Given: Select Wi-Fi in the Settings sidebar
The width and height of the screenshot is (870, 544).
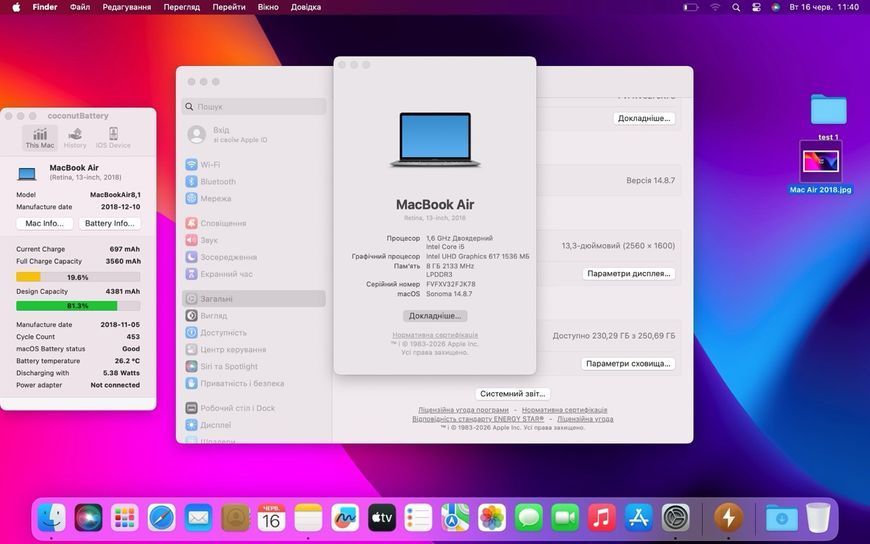Looking at the screenshot, I should point(254,165).
